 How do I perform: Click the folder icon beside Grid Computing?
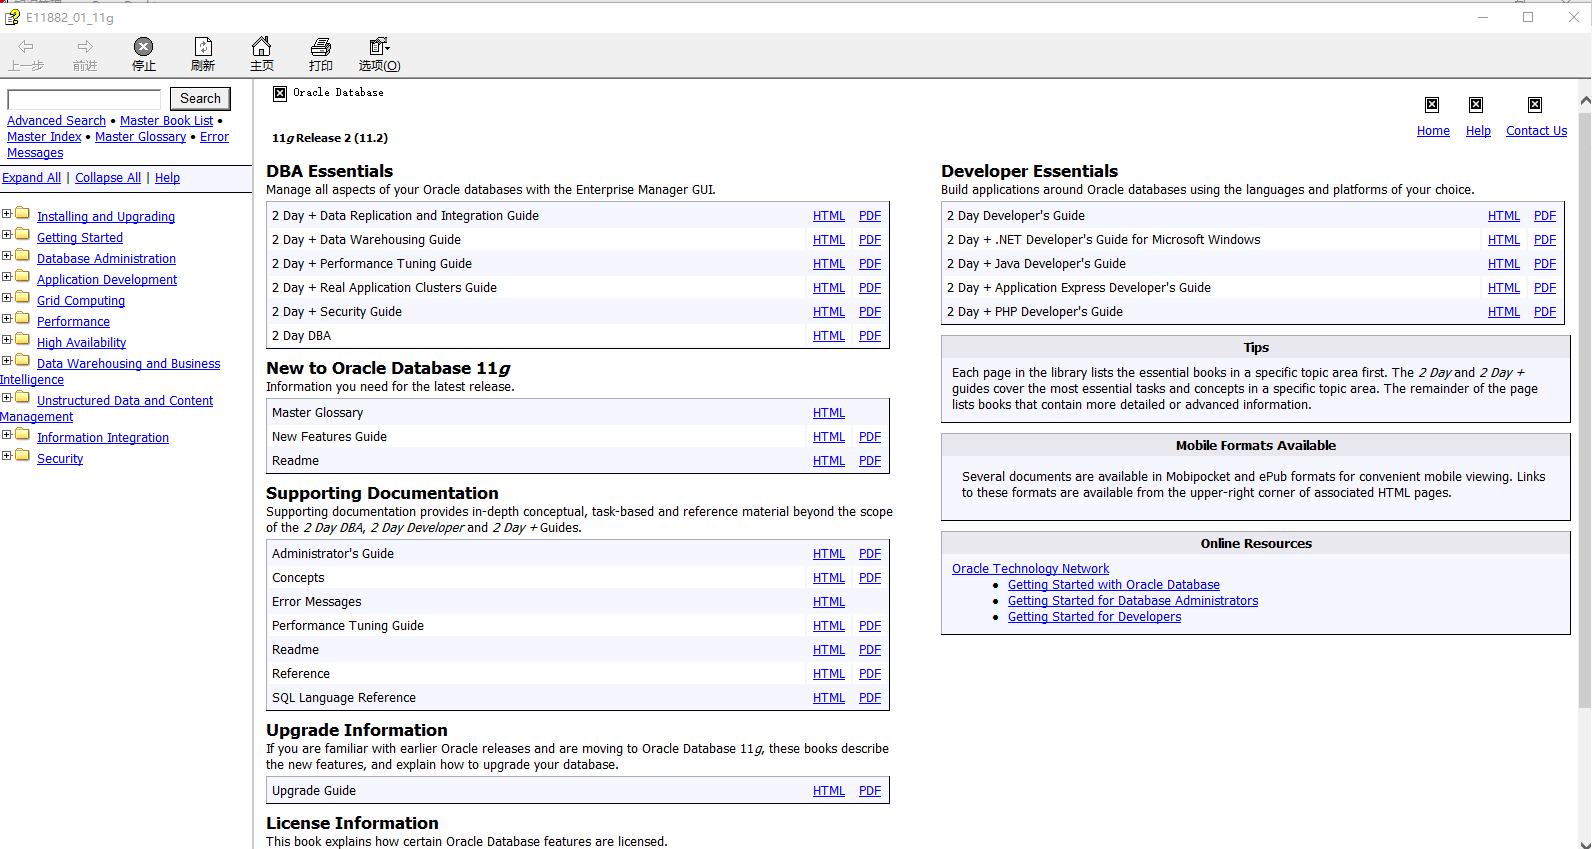[x=22, y=298]
